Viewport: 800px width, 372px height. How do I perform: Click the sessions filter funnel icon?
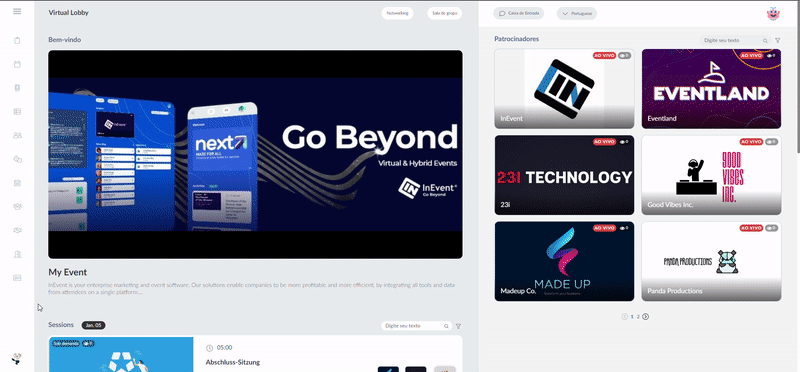(458, 326)
